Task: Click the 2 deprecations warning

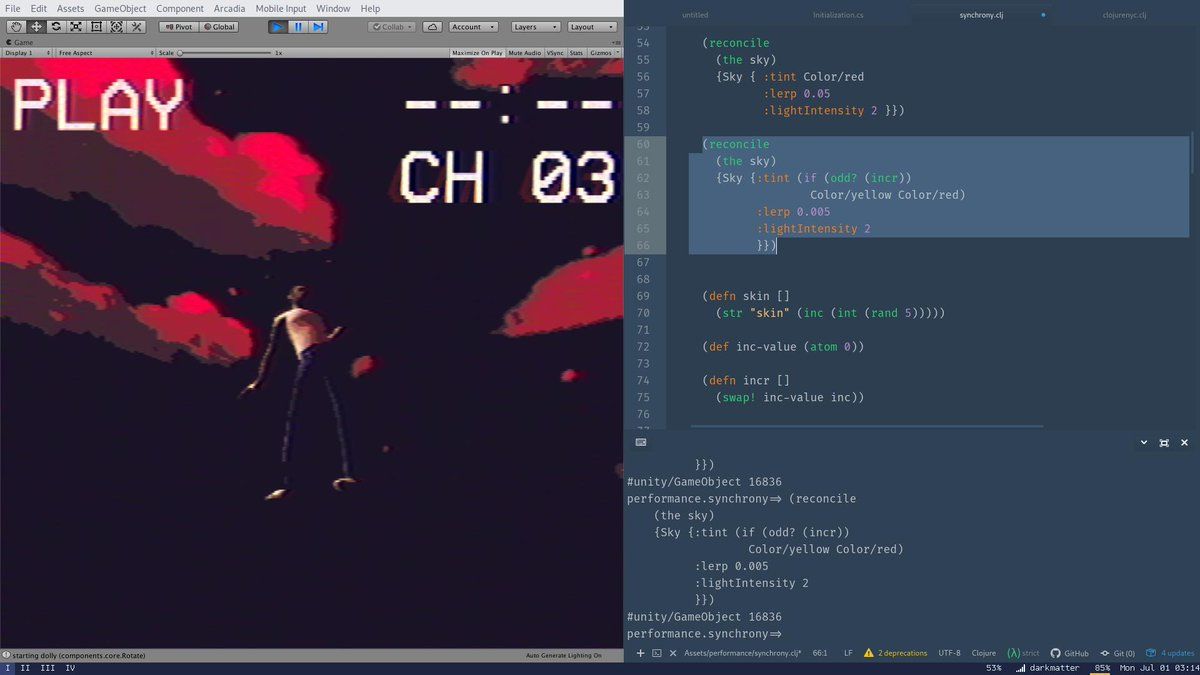Action: [x=896, y=653]
